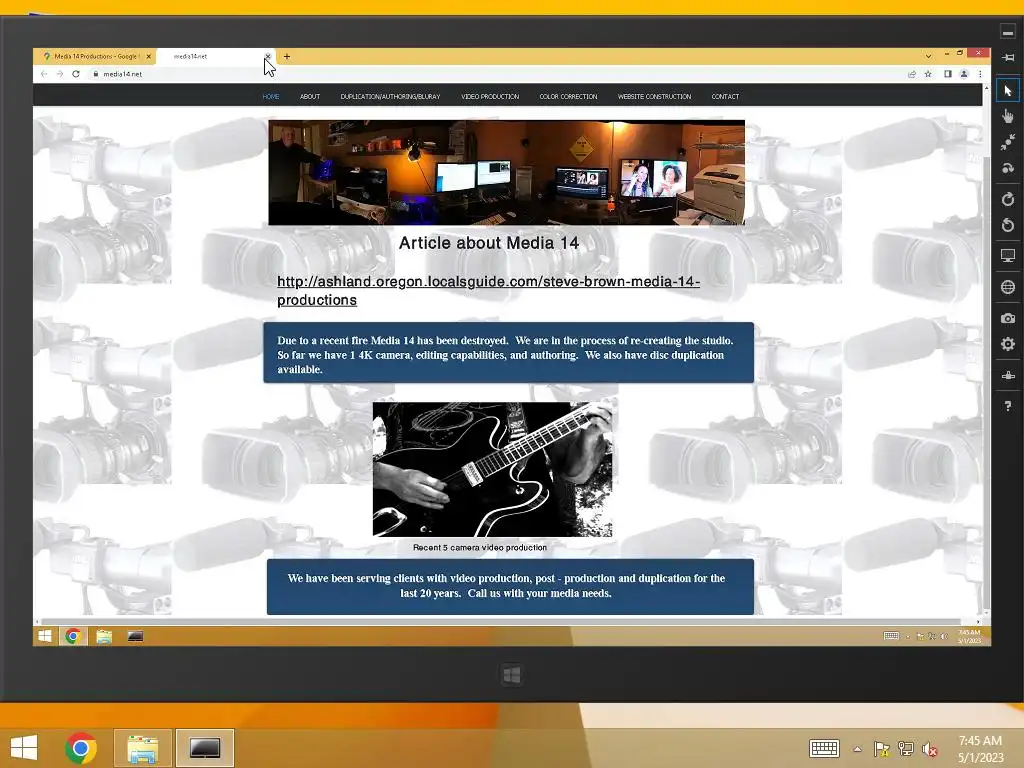Viewport: 1024px width, 768px height.
Task: Click the curved-arrow gesture icon in sidebar
Action: tap(1008, 168)
